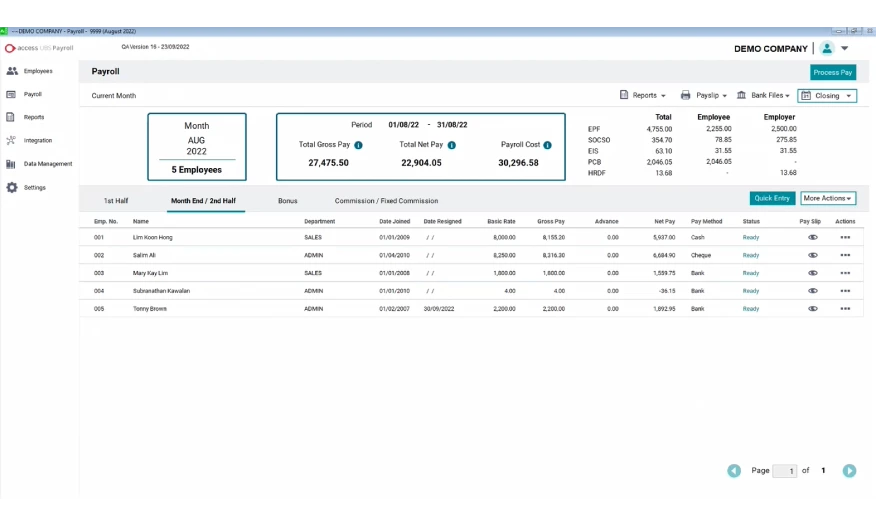This screenshot has width=876, height=525.
Task: Open the Bank Files dropdown
Action: point(763,96)
